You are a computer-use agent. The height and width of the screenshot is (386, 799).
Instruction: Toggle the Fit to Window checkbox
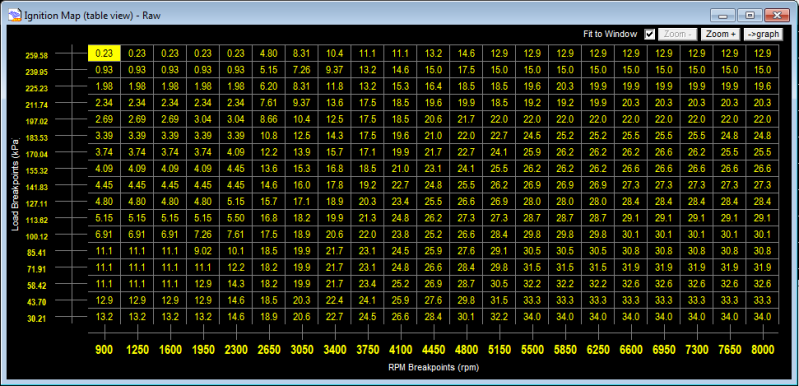[649, 34]
